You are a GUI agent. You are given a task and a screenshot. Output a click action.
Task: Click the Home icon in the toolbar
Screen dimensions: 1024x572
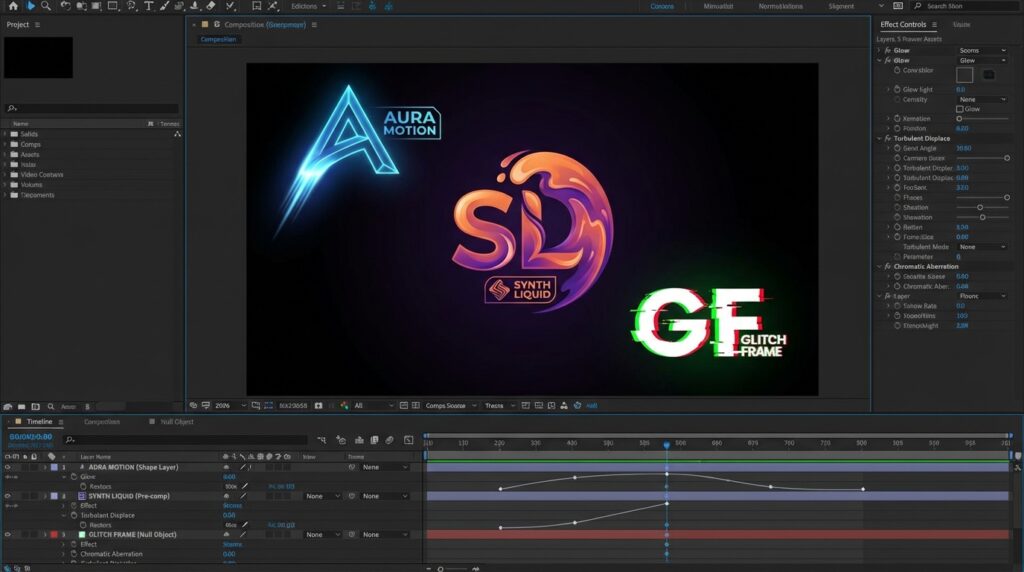pos(13,6)
